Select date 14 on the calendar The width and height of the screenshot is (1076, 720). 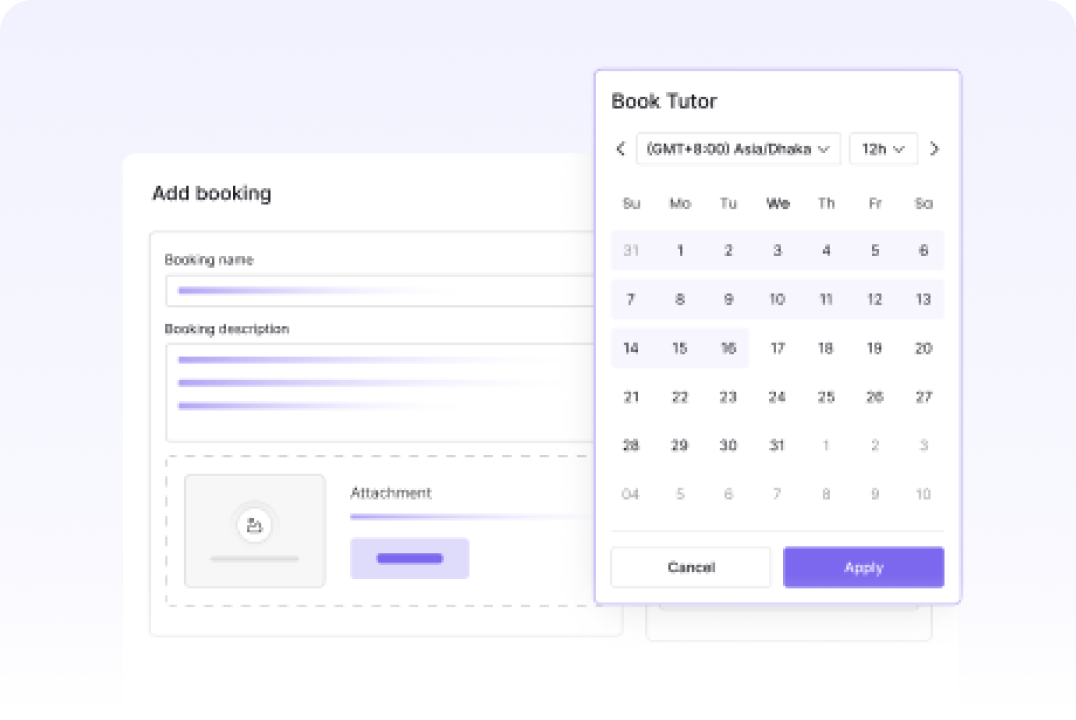pos(631,348)
